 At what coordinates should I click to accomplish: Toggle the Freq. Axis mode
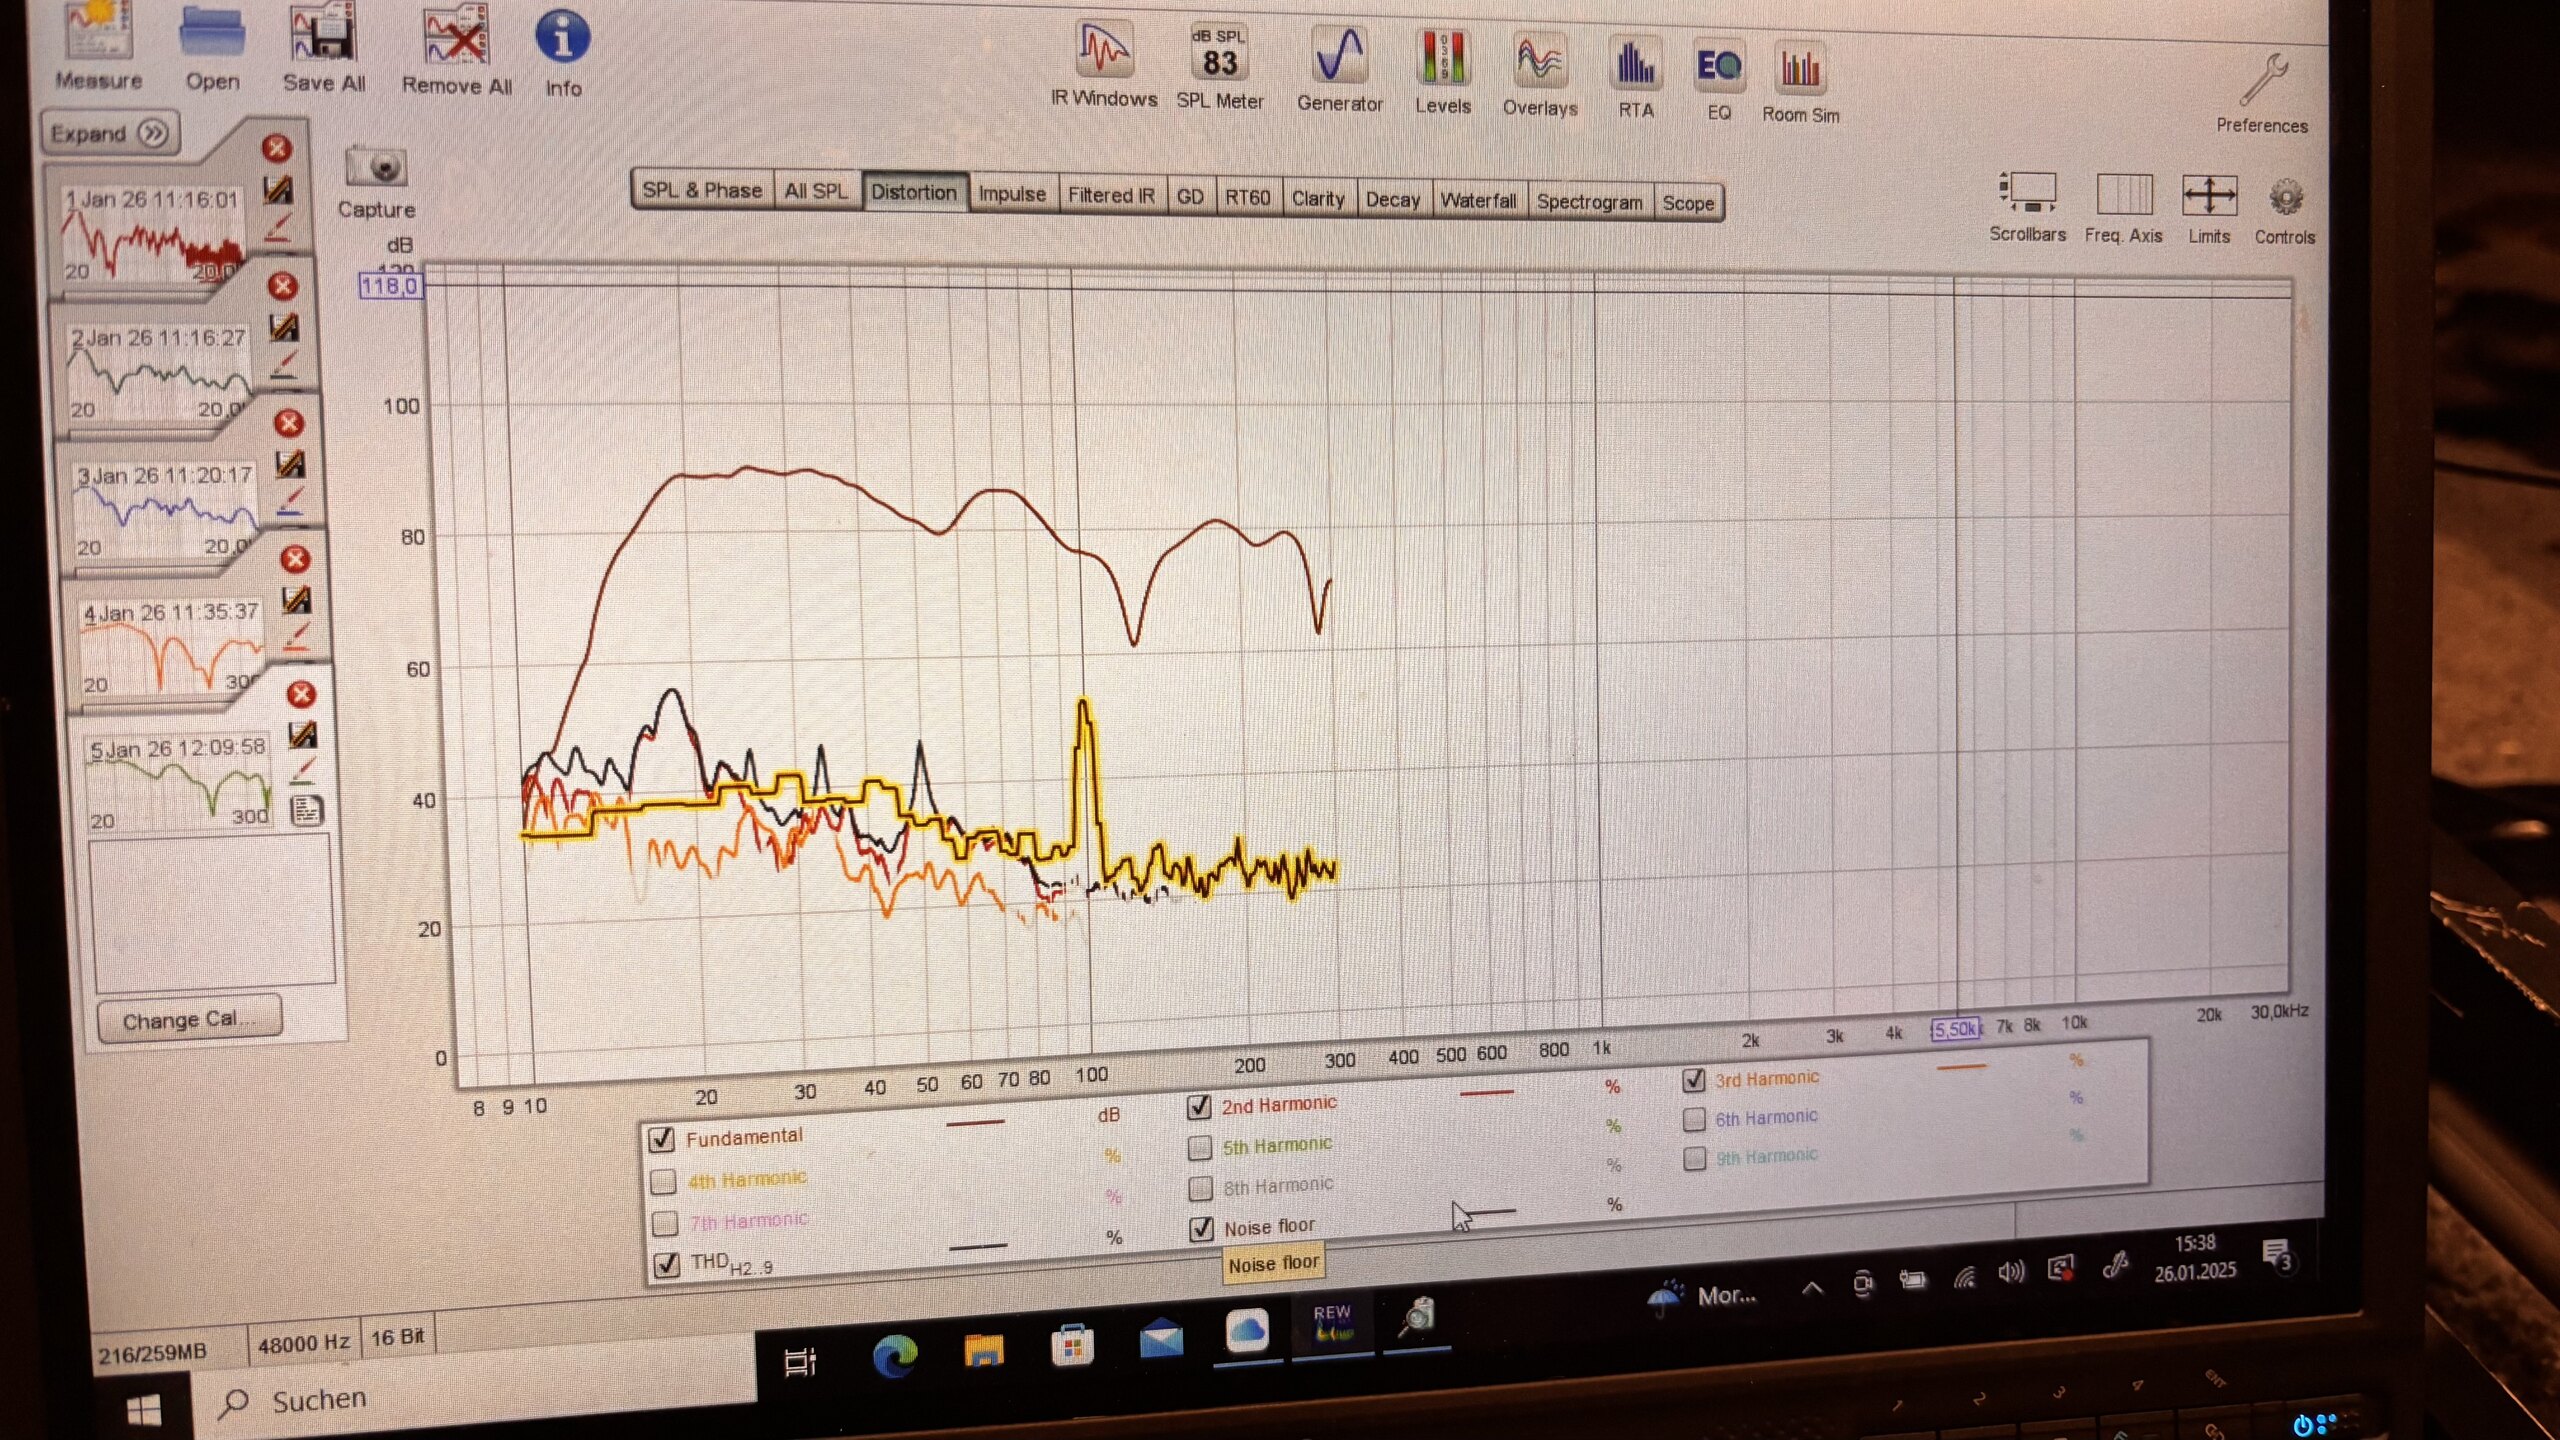[2123, 196]
